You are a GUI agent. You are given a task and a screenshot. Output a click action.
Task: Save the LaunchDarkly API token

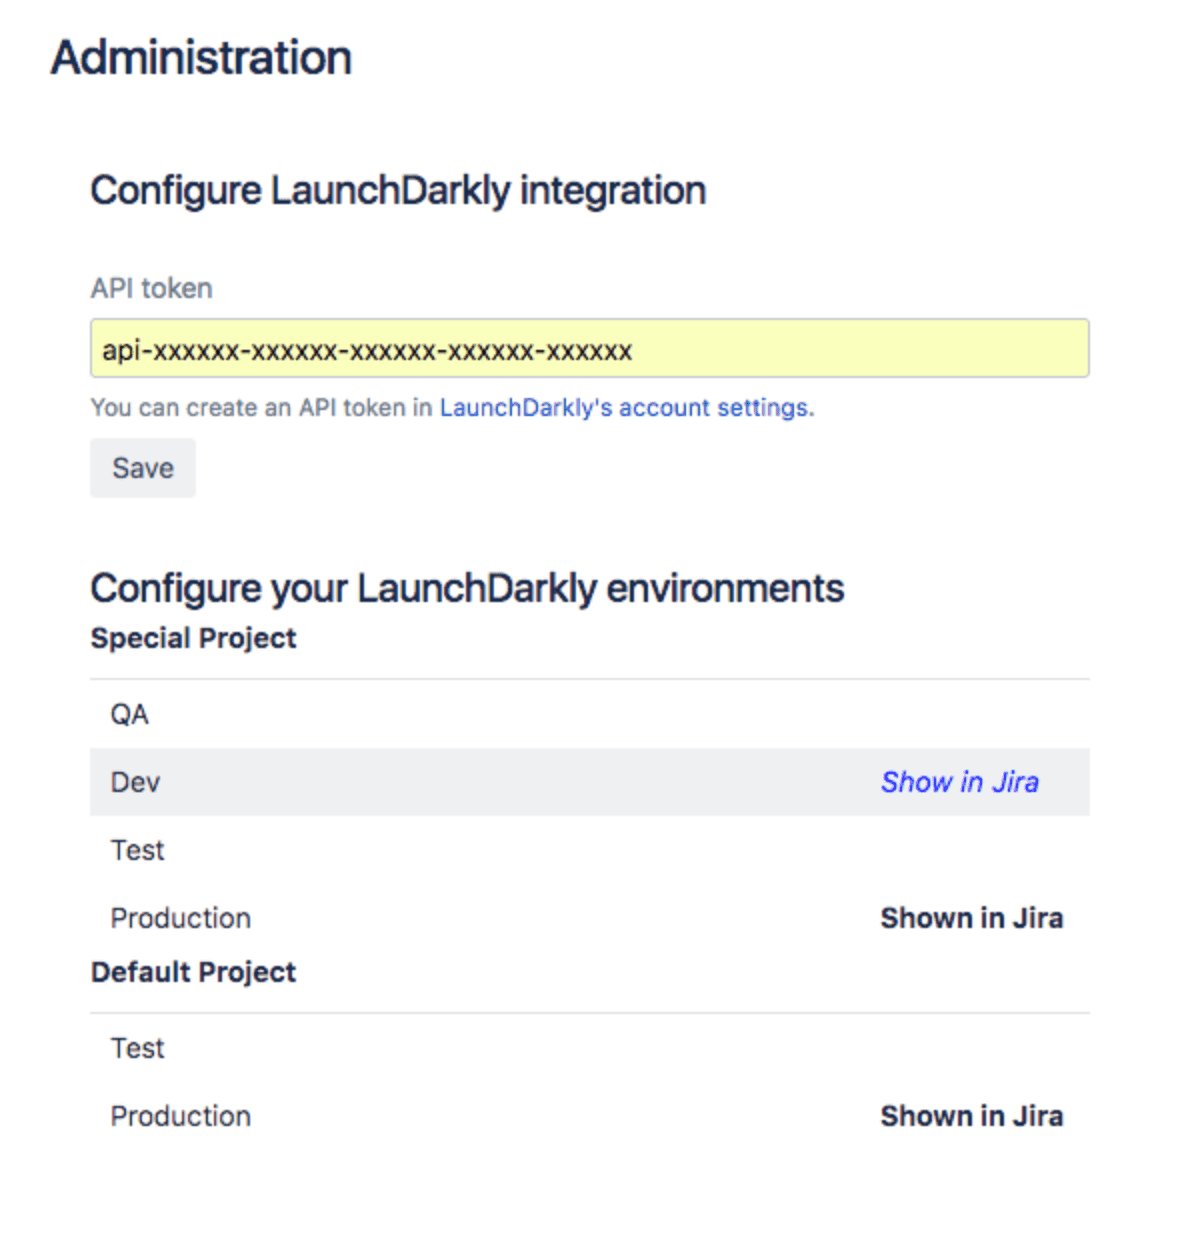point(142,468)
